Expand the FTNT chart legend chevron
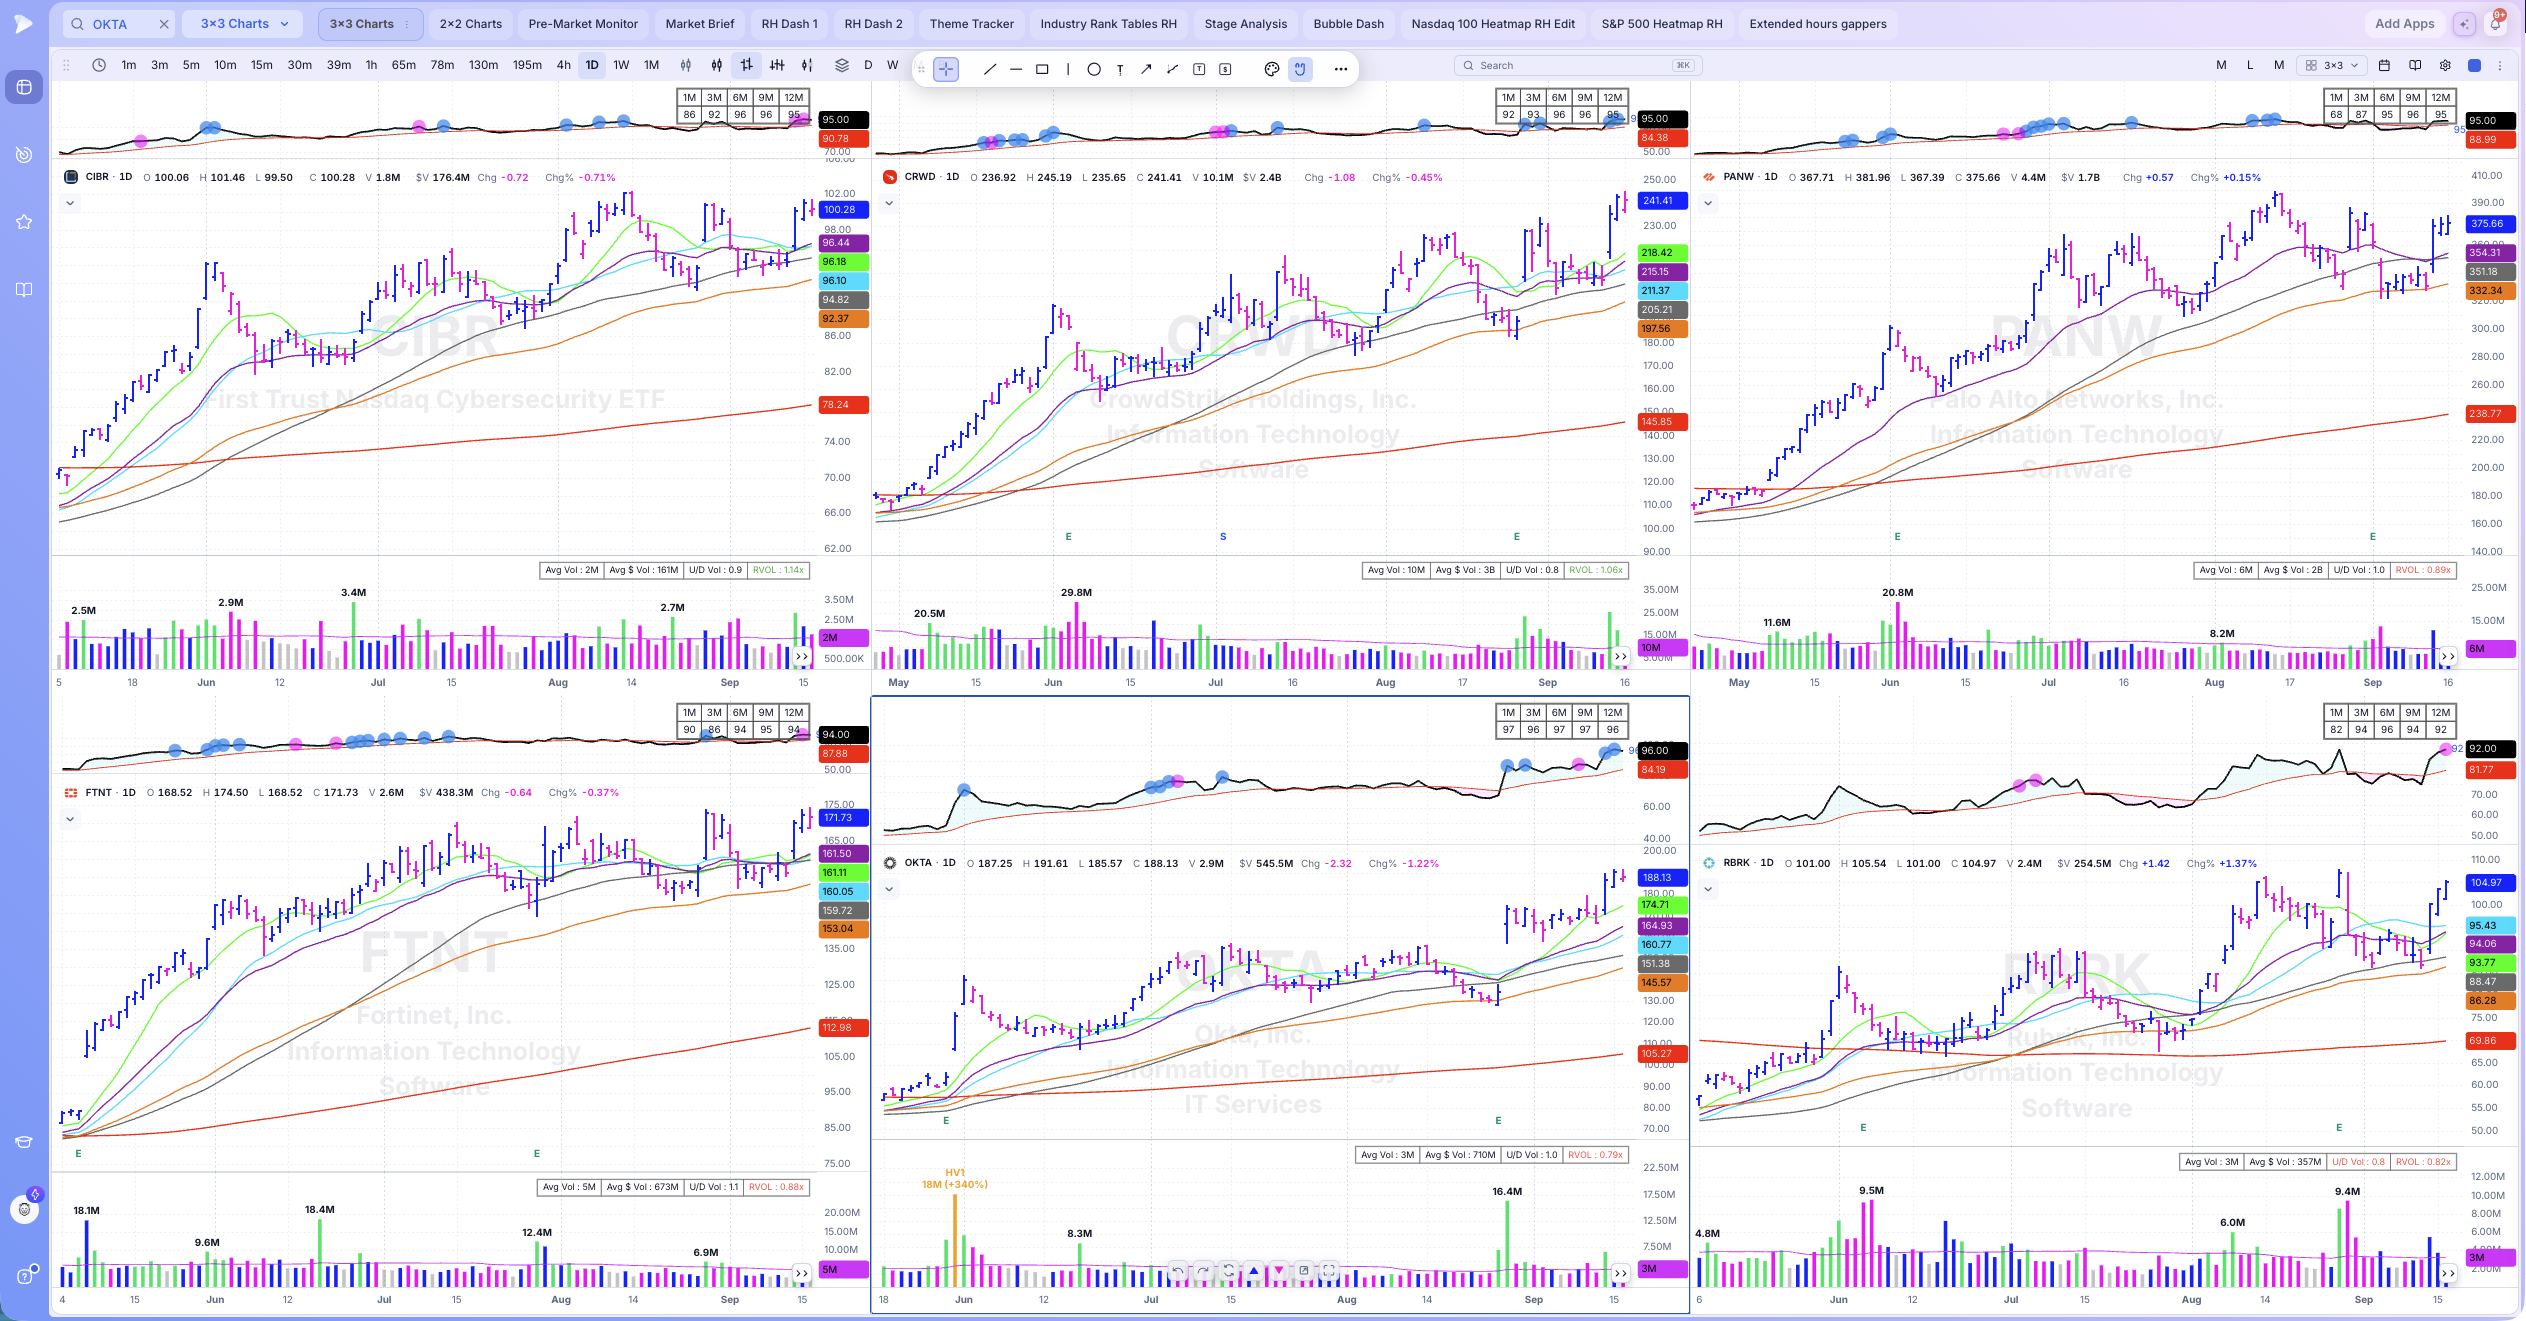2526x1321 pixels. pyautogui.click(x=70, y=819)
